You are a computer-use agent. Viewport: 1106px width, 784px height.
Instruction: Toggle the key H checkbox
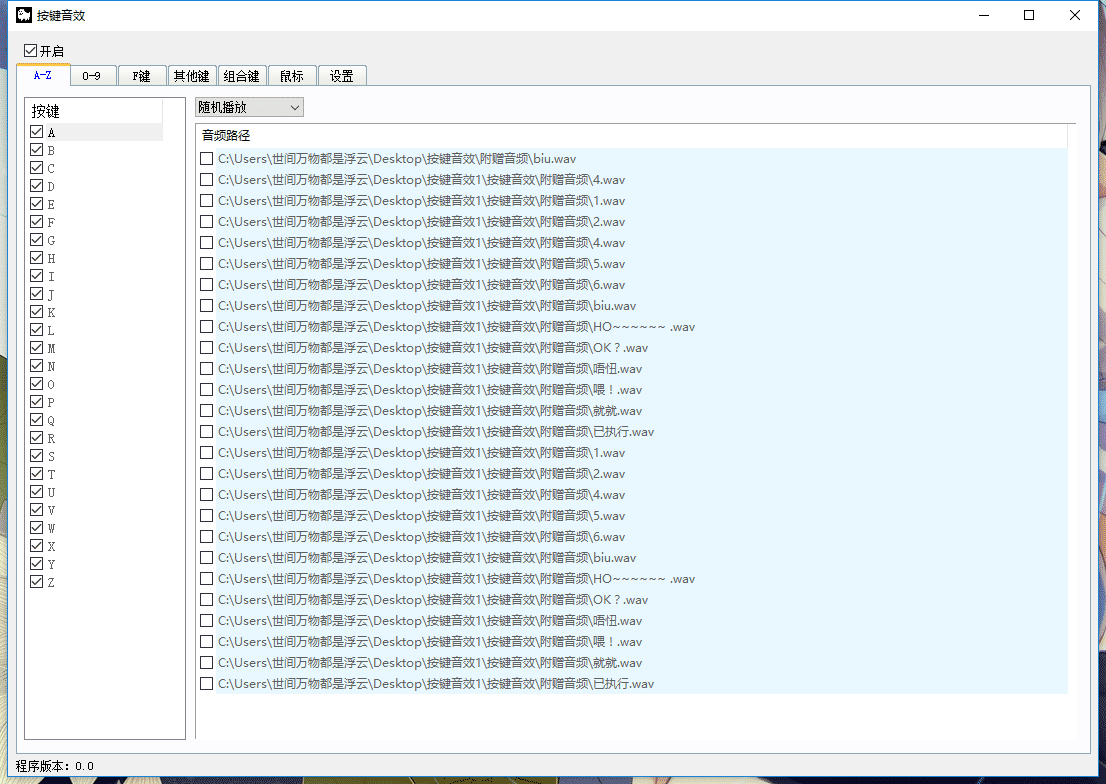37,258
